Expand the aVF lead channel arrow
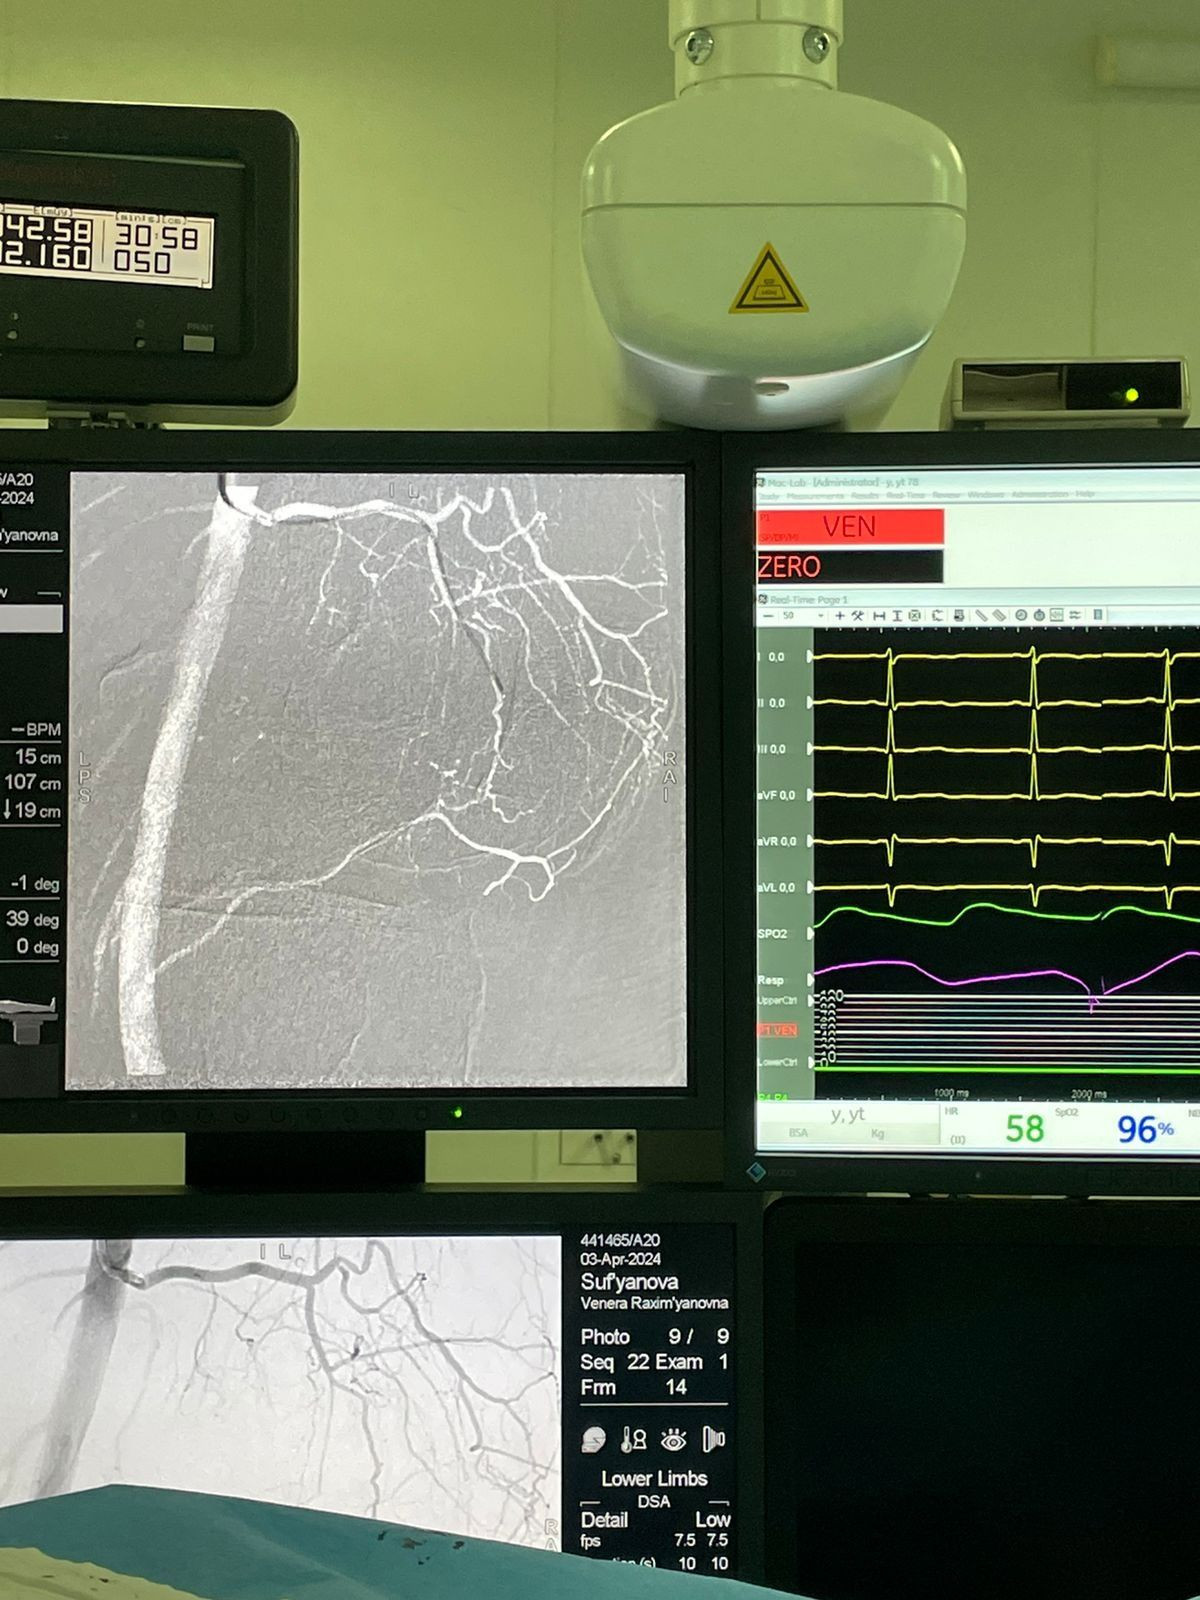This screenshot has width=1200, height=1600. coord(809,795)
